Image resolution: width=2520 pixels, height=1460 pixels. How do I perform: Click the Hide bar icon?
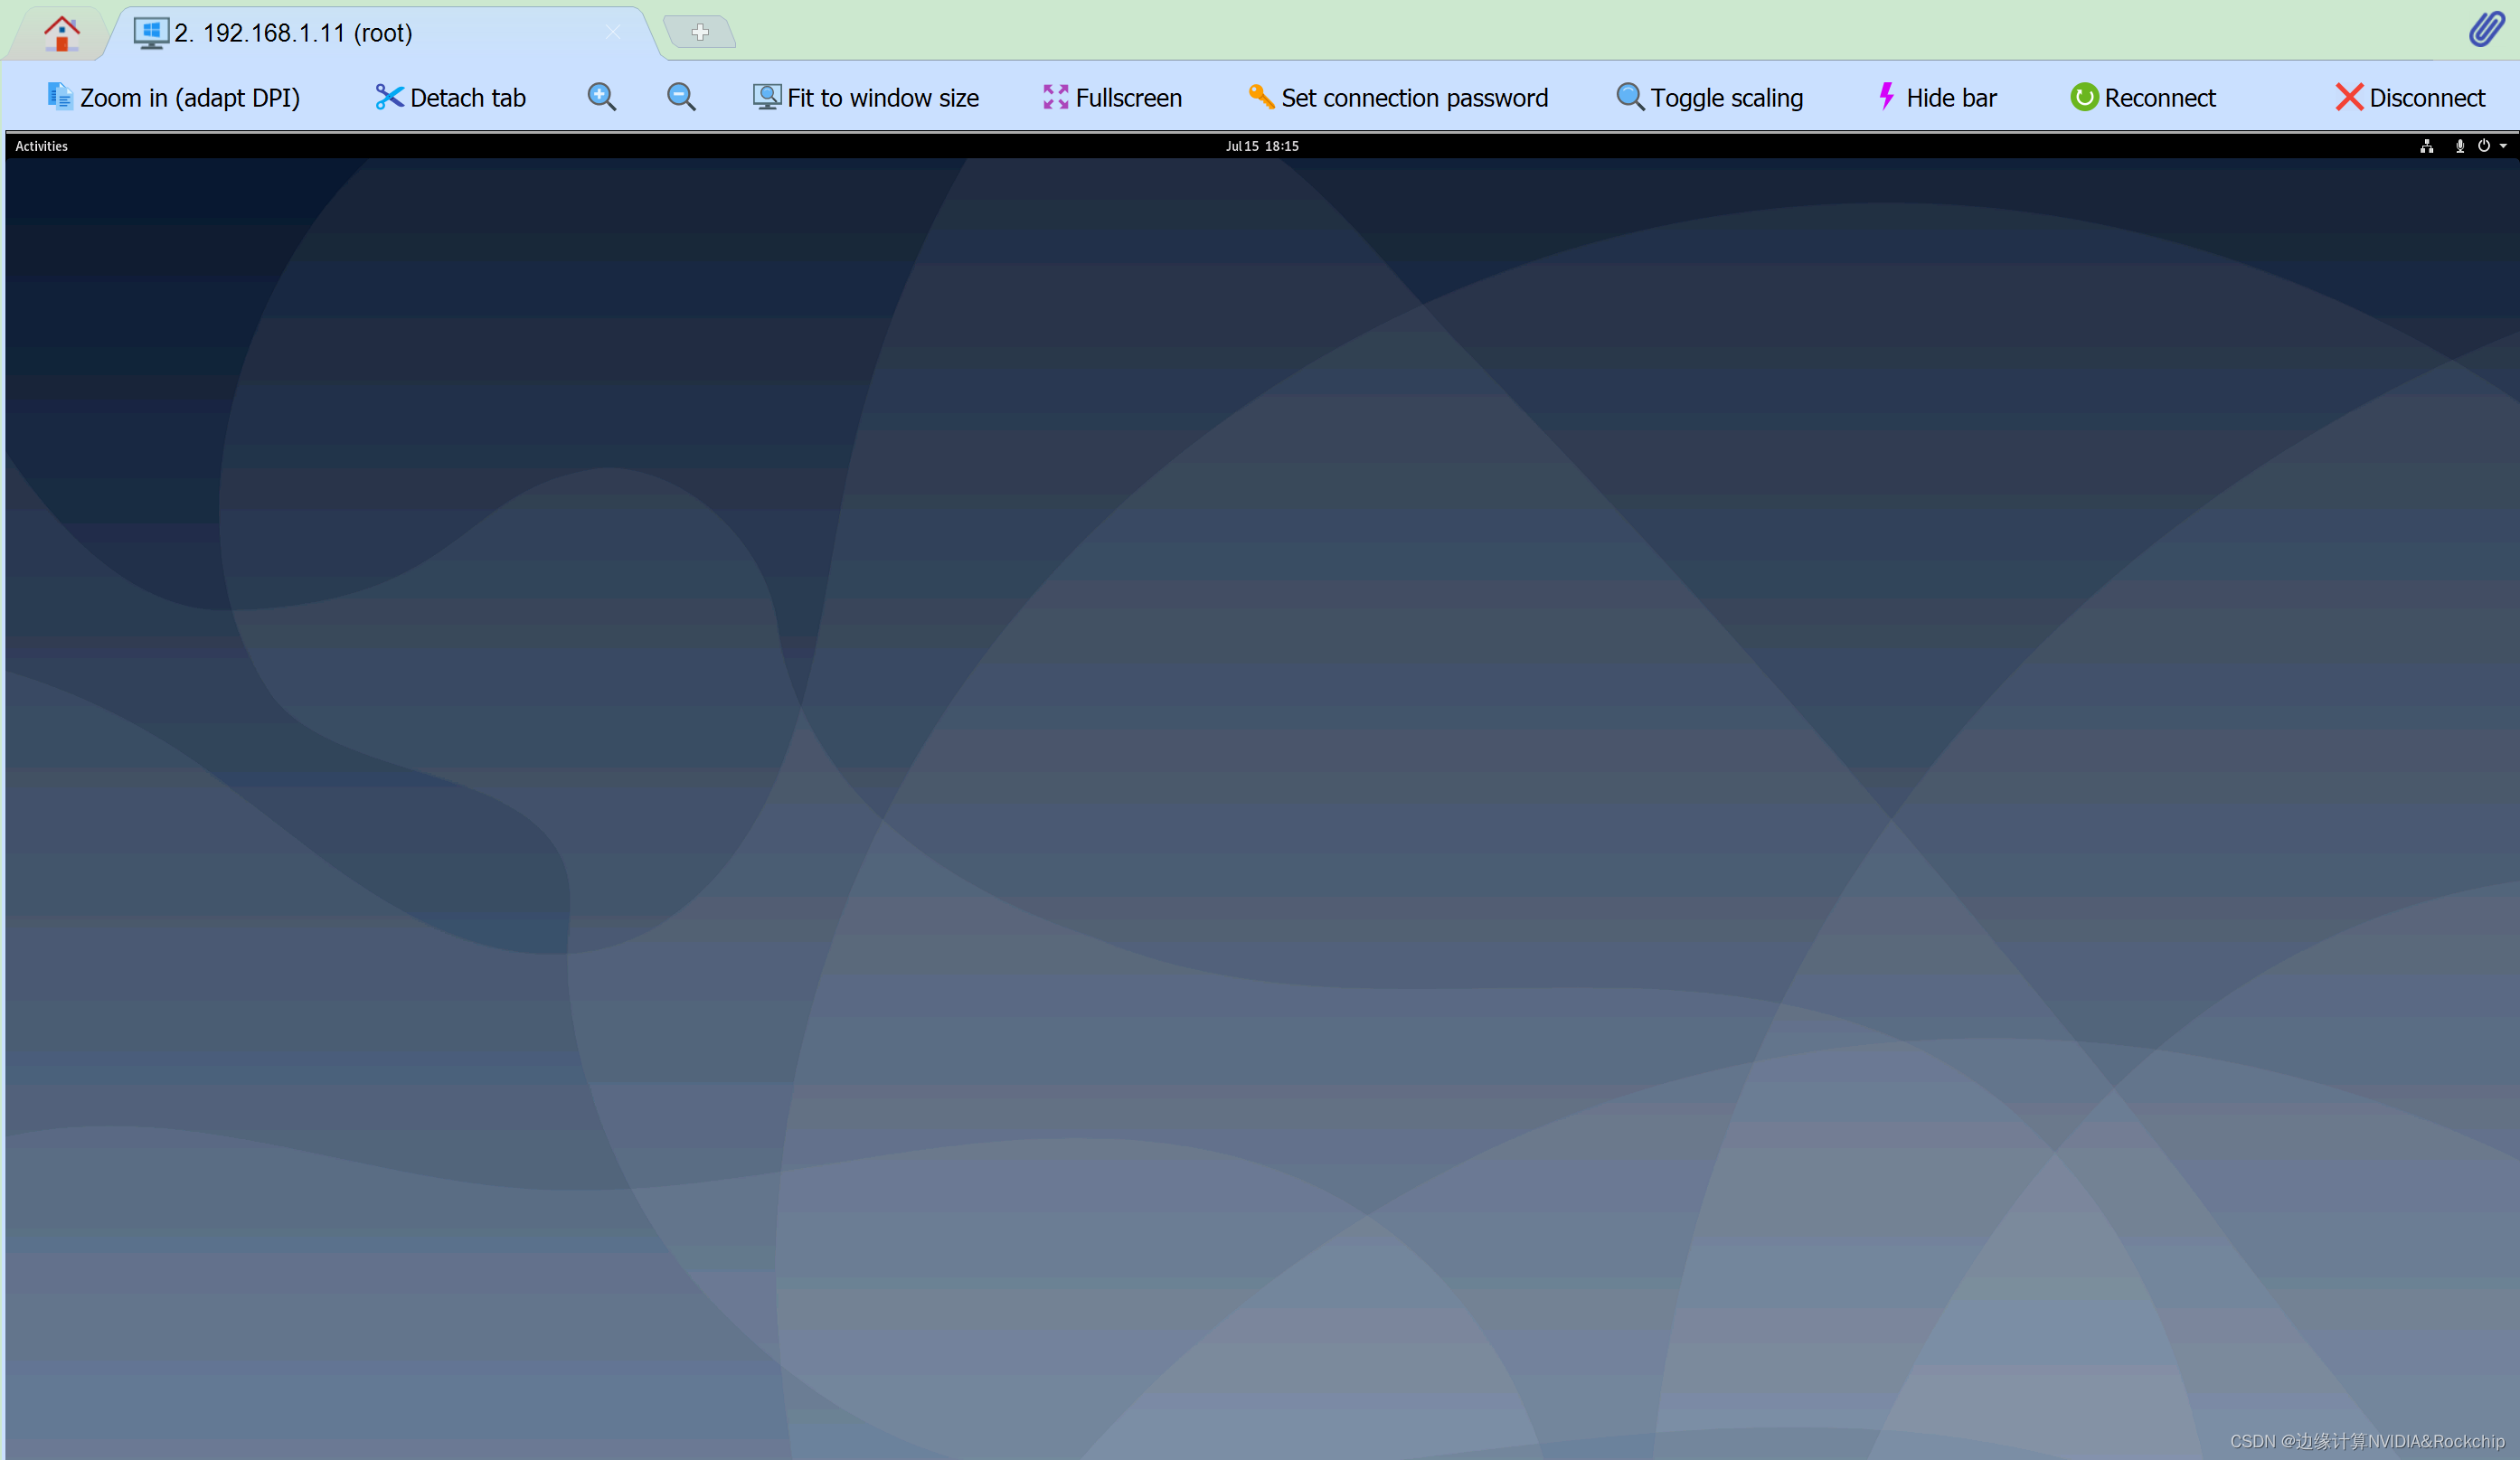click(x=1934, y=96)
